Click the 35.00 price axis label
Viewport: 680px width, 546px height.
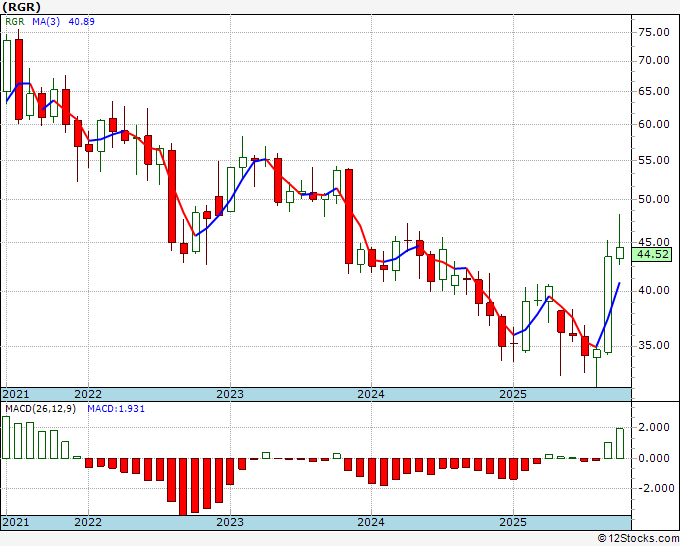[x=654, y=346]
